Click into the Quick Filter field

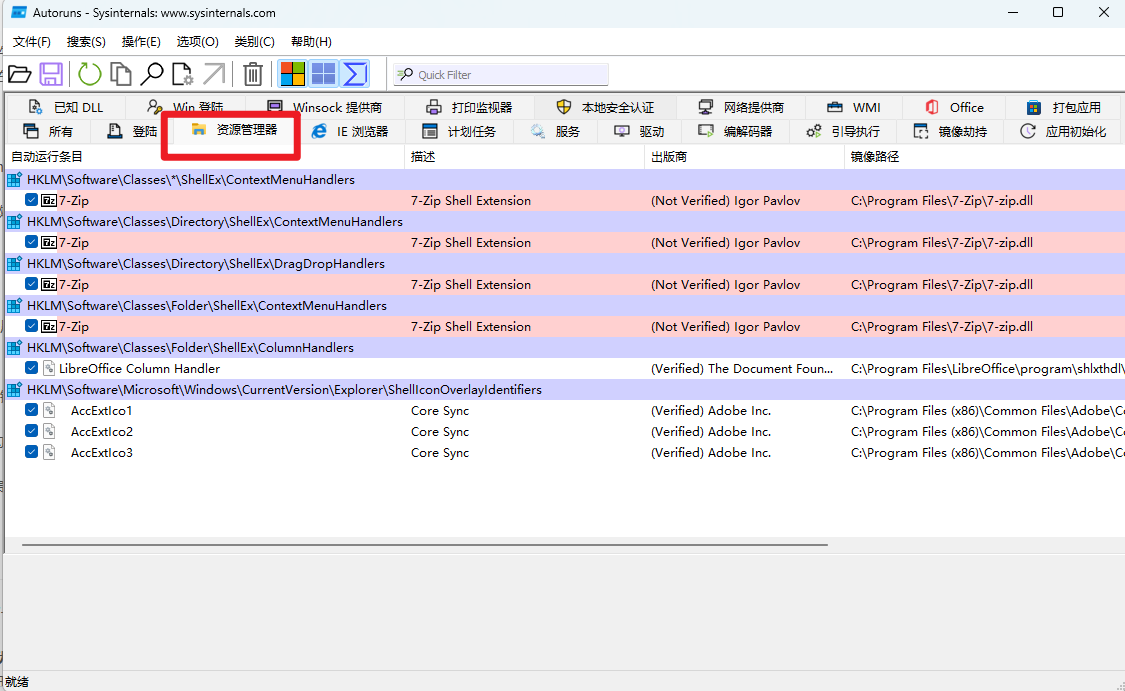pos(501,75)
